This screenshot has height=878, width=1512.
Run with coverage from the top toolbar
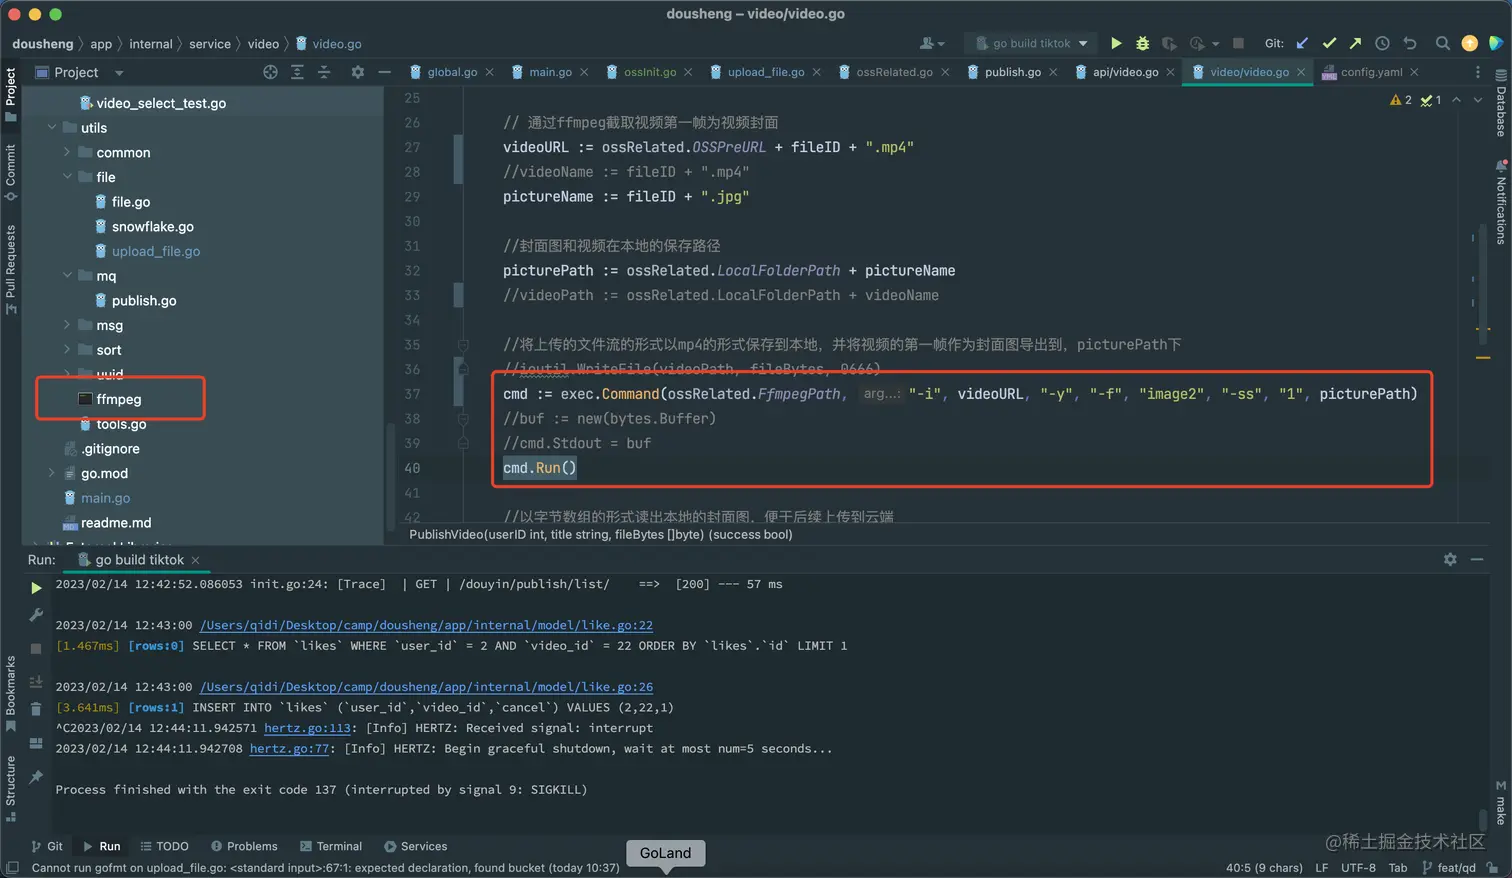[x=1168, y=43]
